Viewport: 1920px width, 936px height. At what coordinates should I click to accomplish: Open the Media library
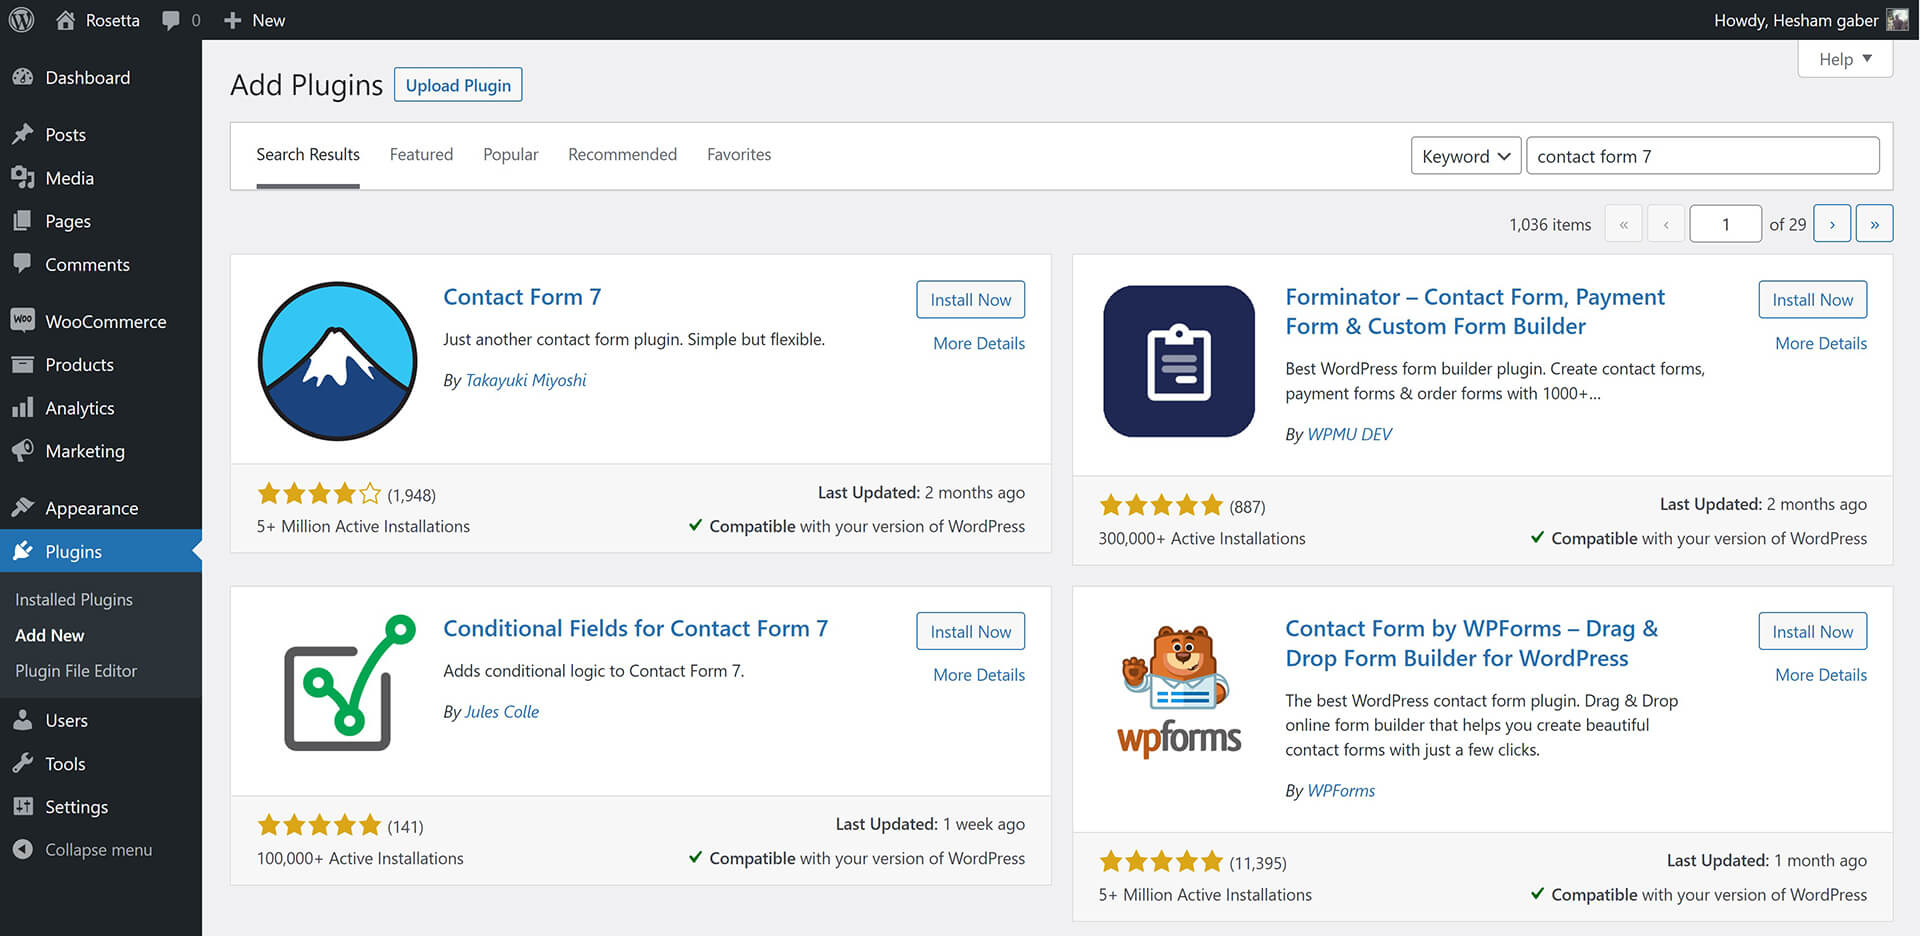(x=68, y=178)
